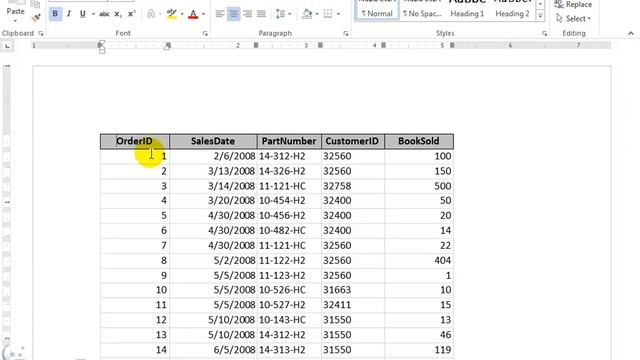Open line and paragraph spacing menu
The image size is (640, 360).
[x=283, y=14]
